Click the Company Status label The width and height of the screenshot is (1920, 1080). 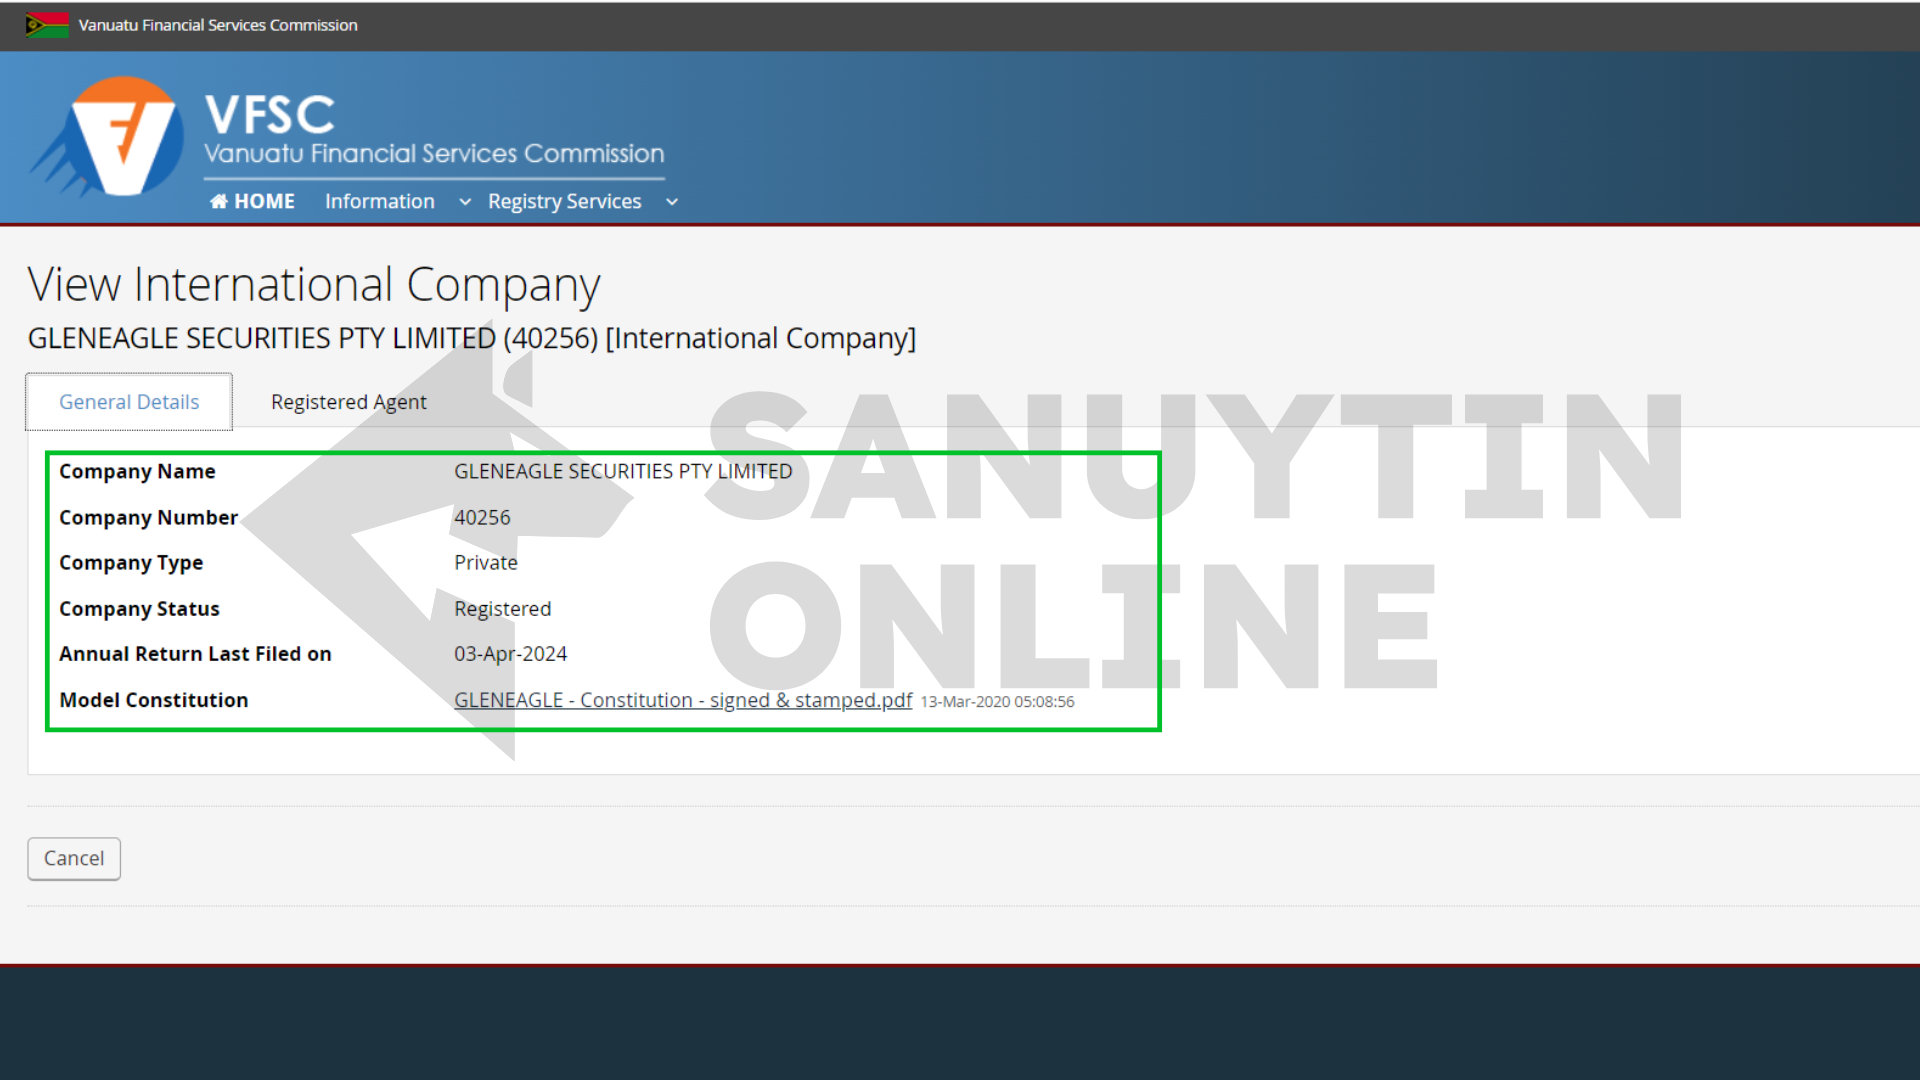[139, 608]
